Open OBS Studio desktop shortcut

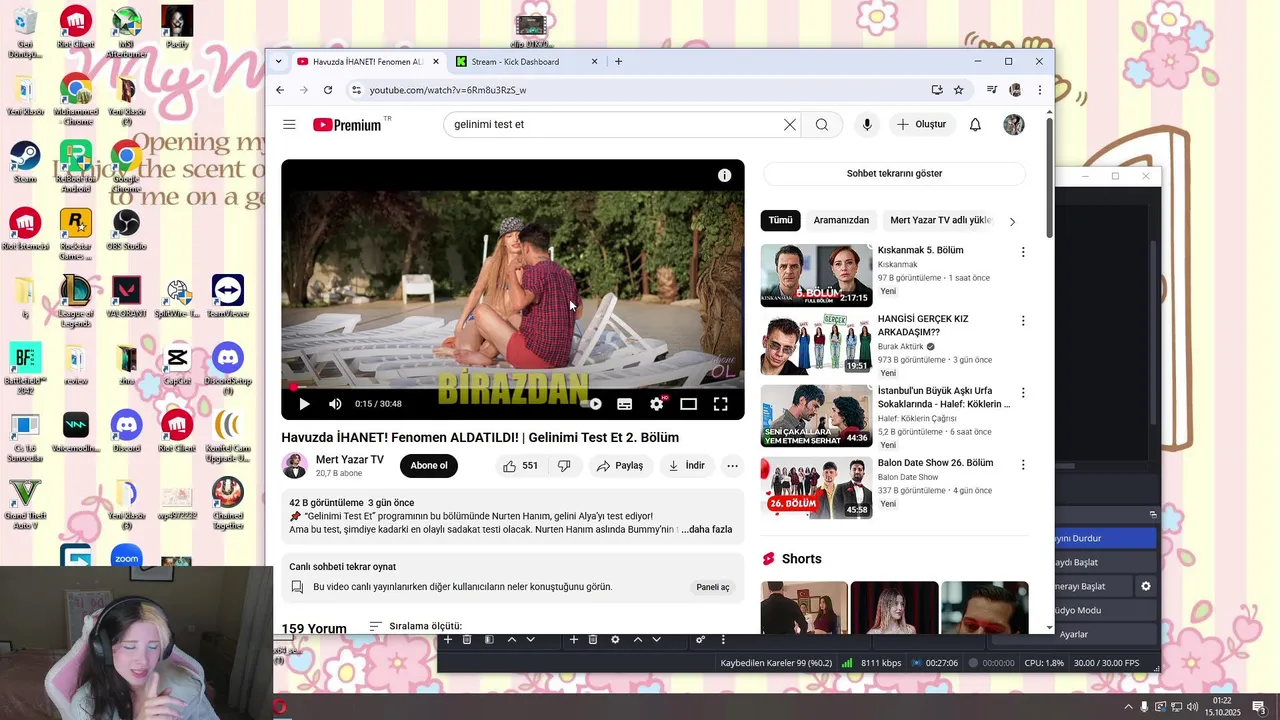pyautogui.click(x=126, y=229)
